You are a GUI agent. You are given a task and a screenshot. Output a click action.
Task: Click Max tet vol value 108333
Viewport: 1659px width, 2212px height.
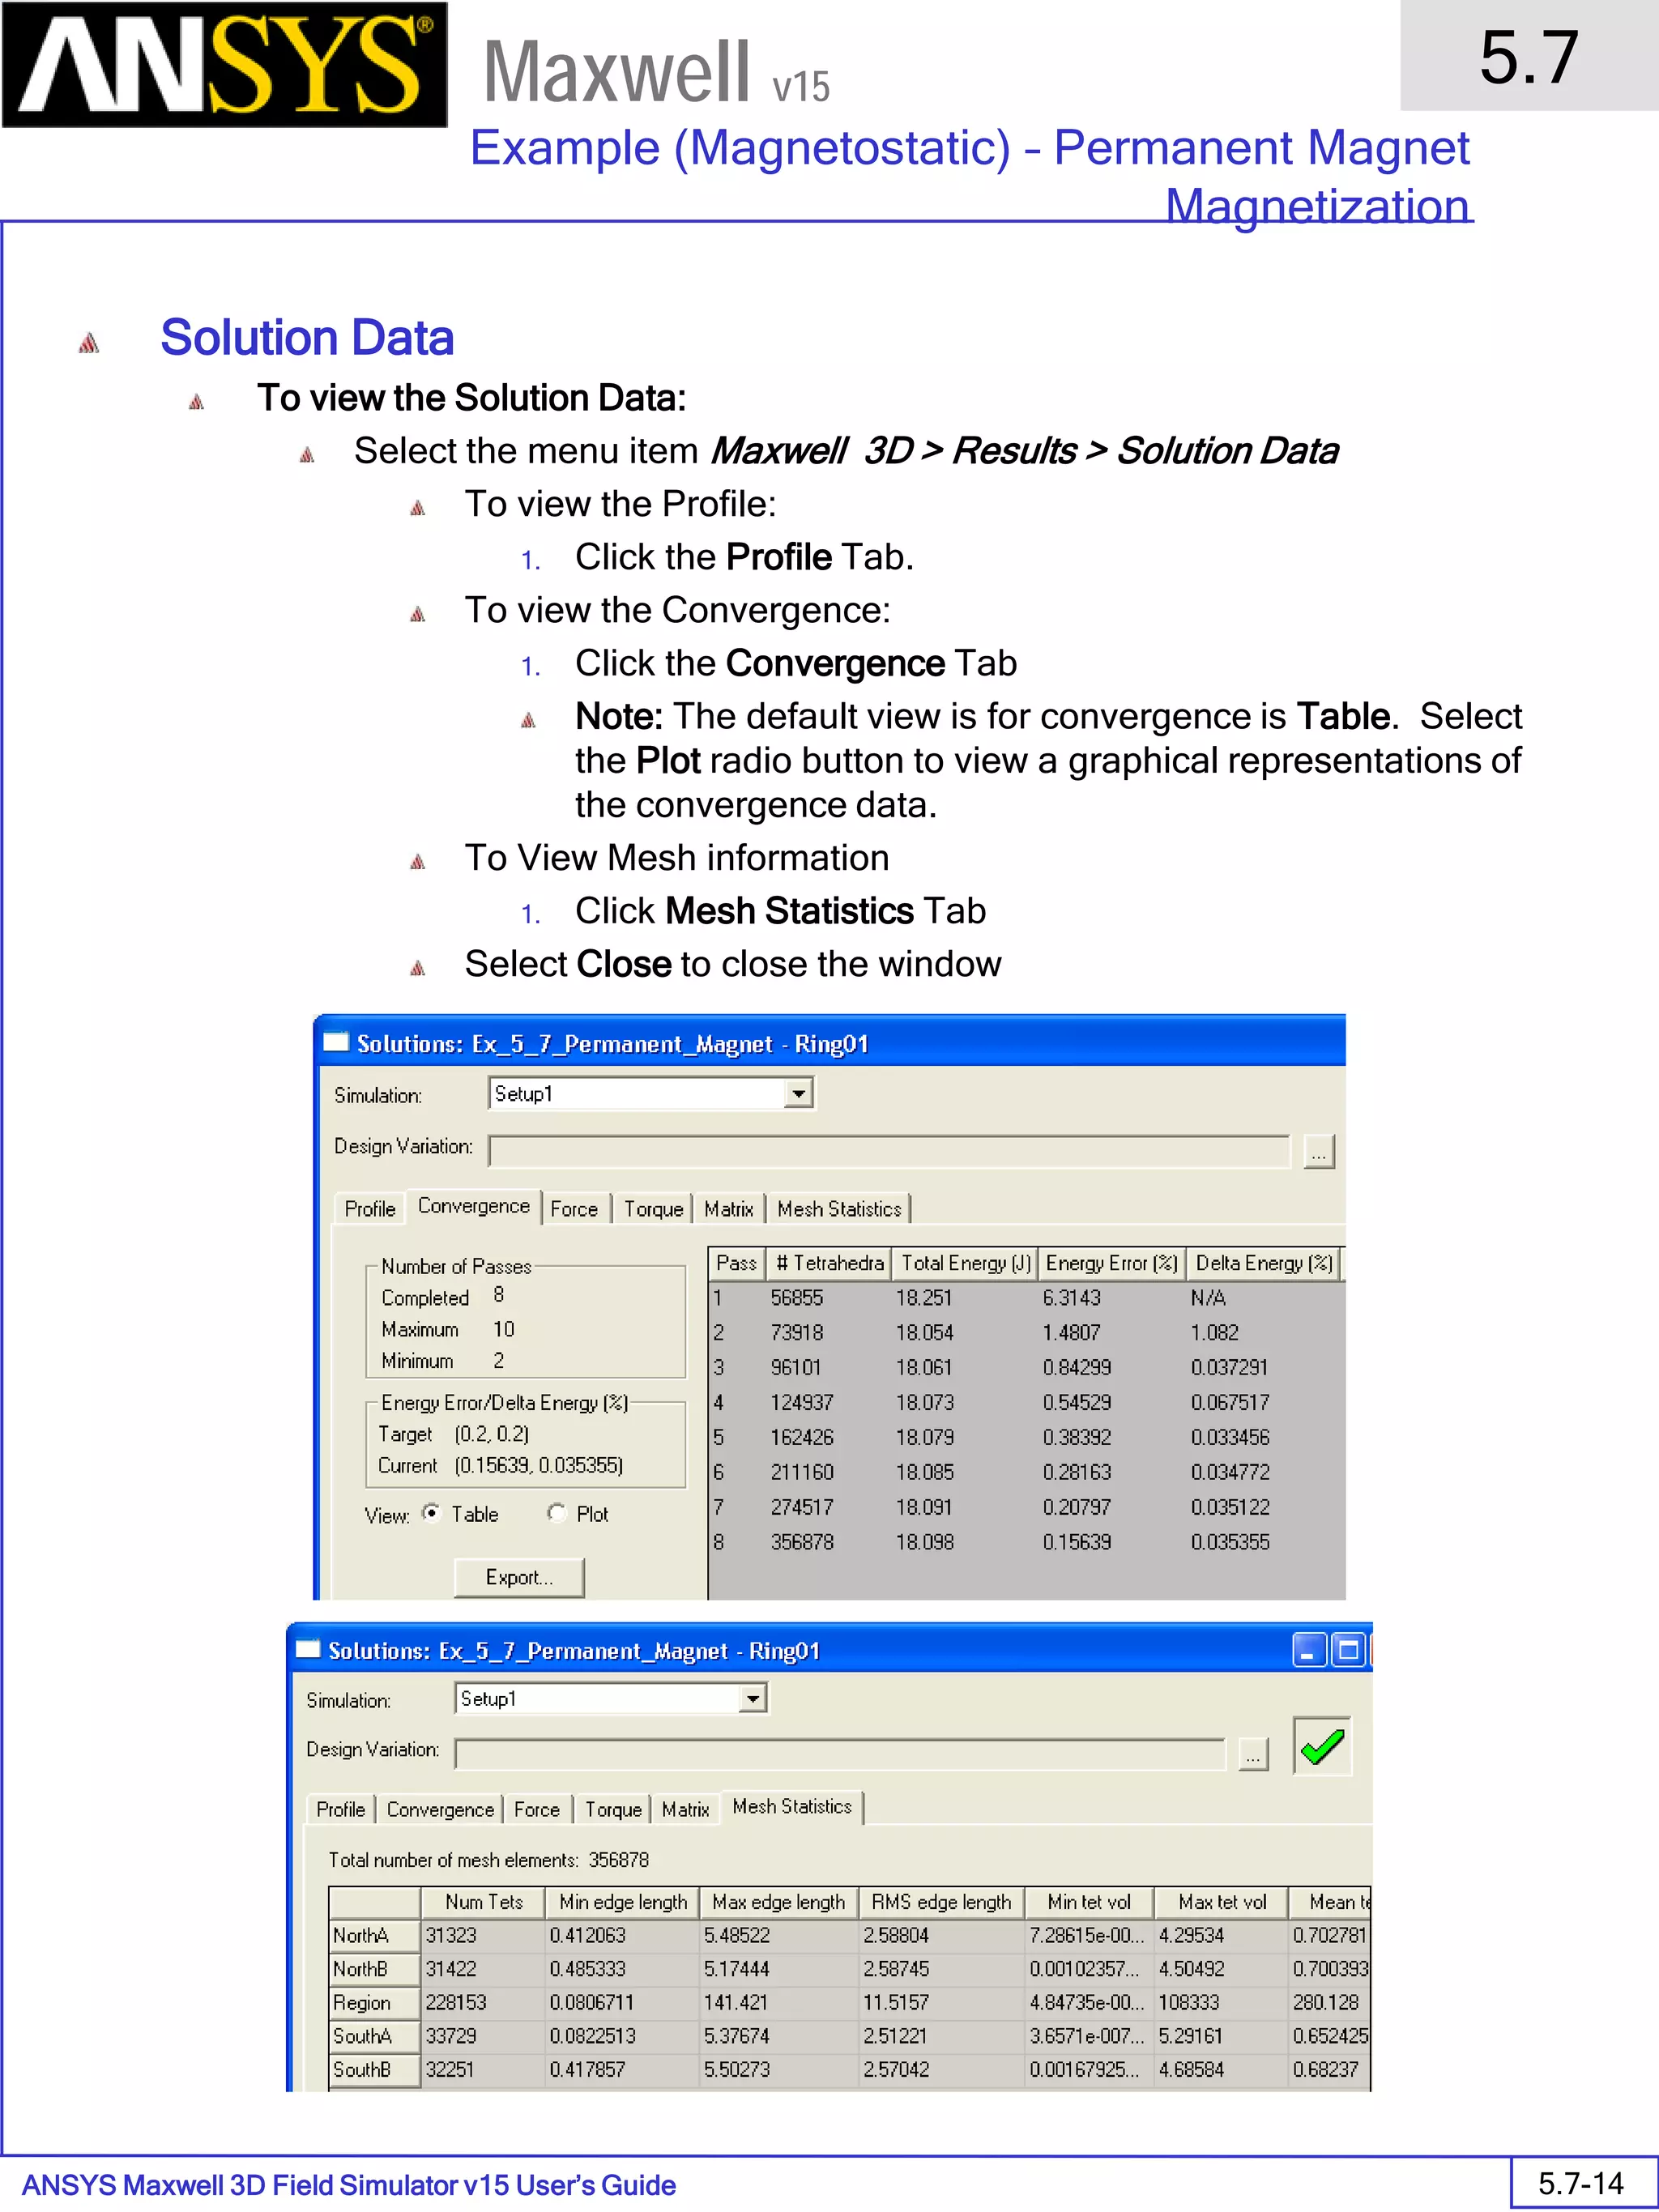click(1189, 2002)
